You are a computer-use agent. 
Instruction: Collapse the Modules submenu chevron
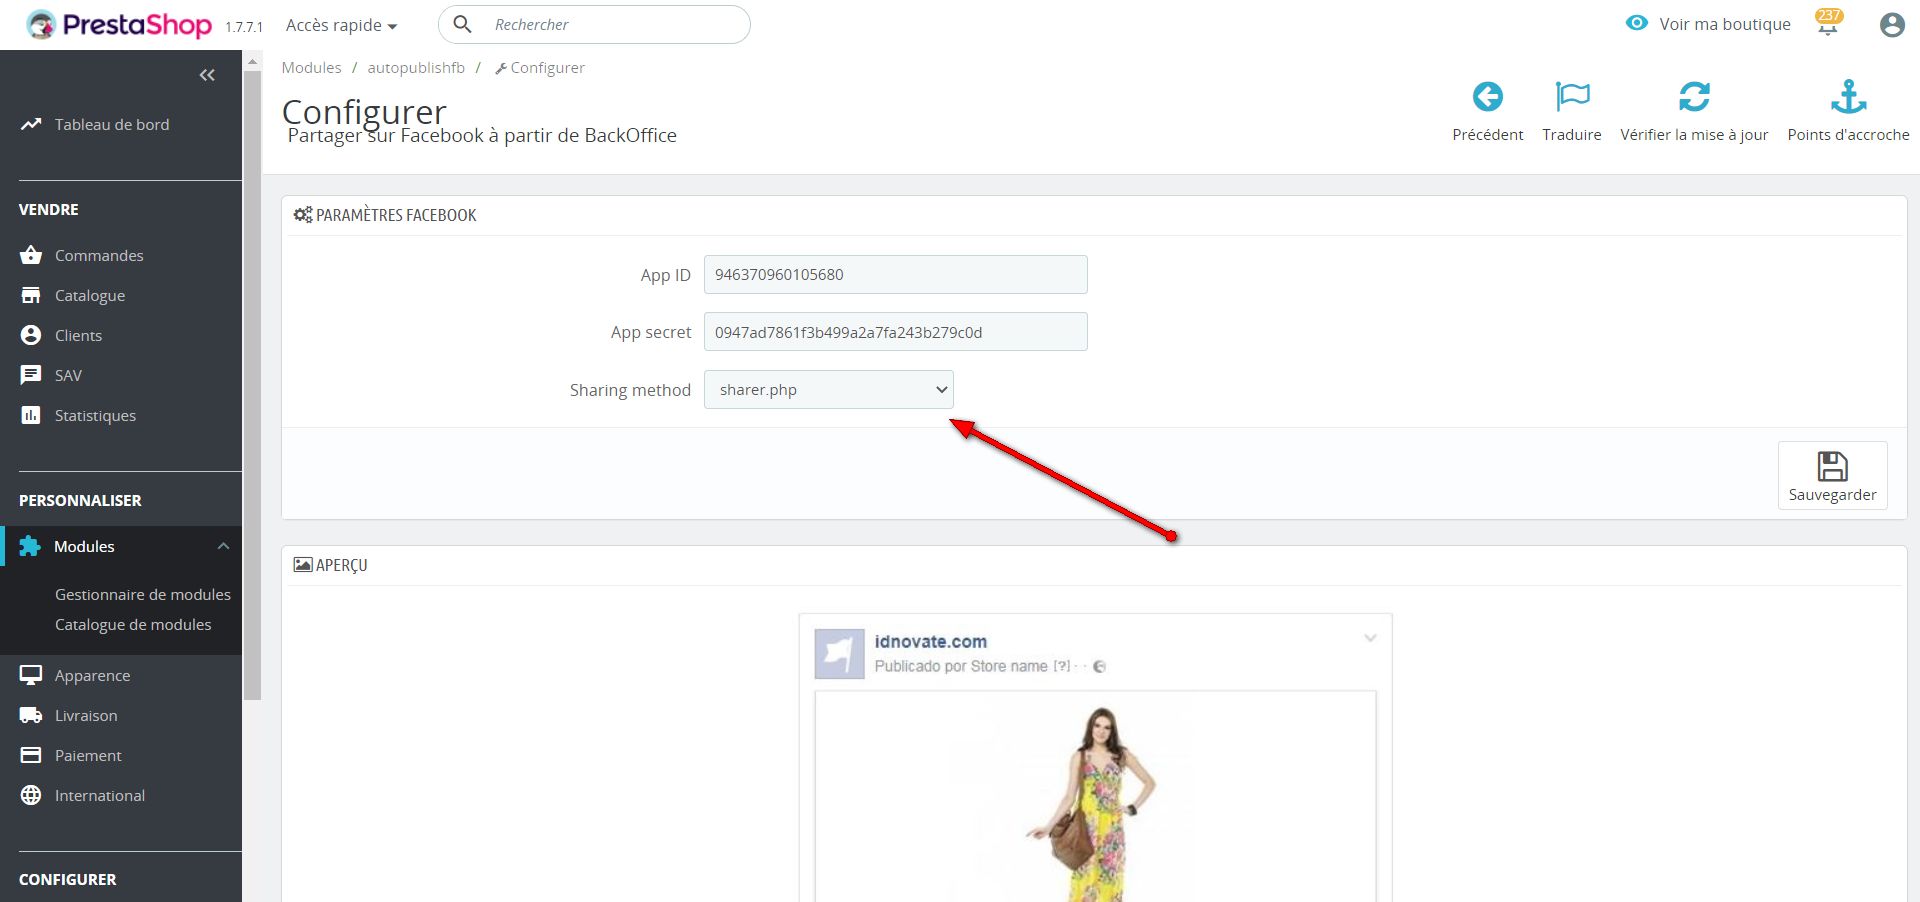223,546
